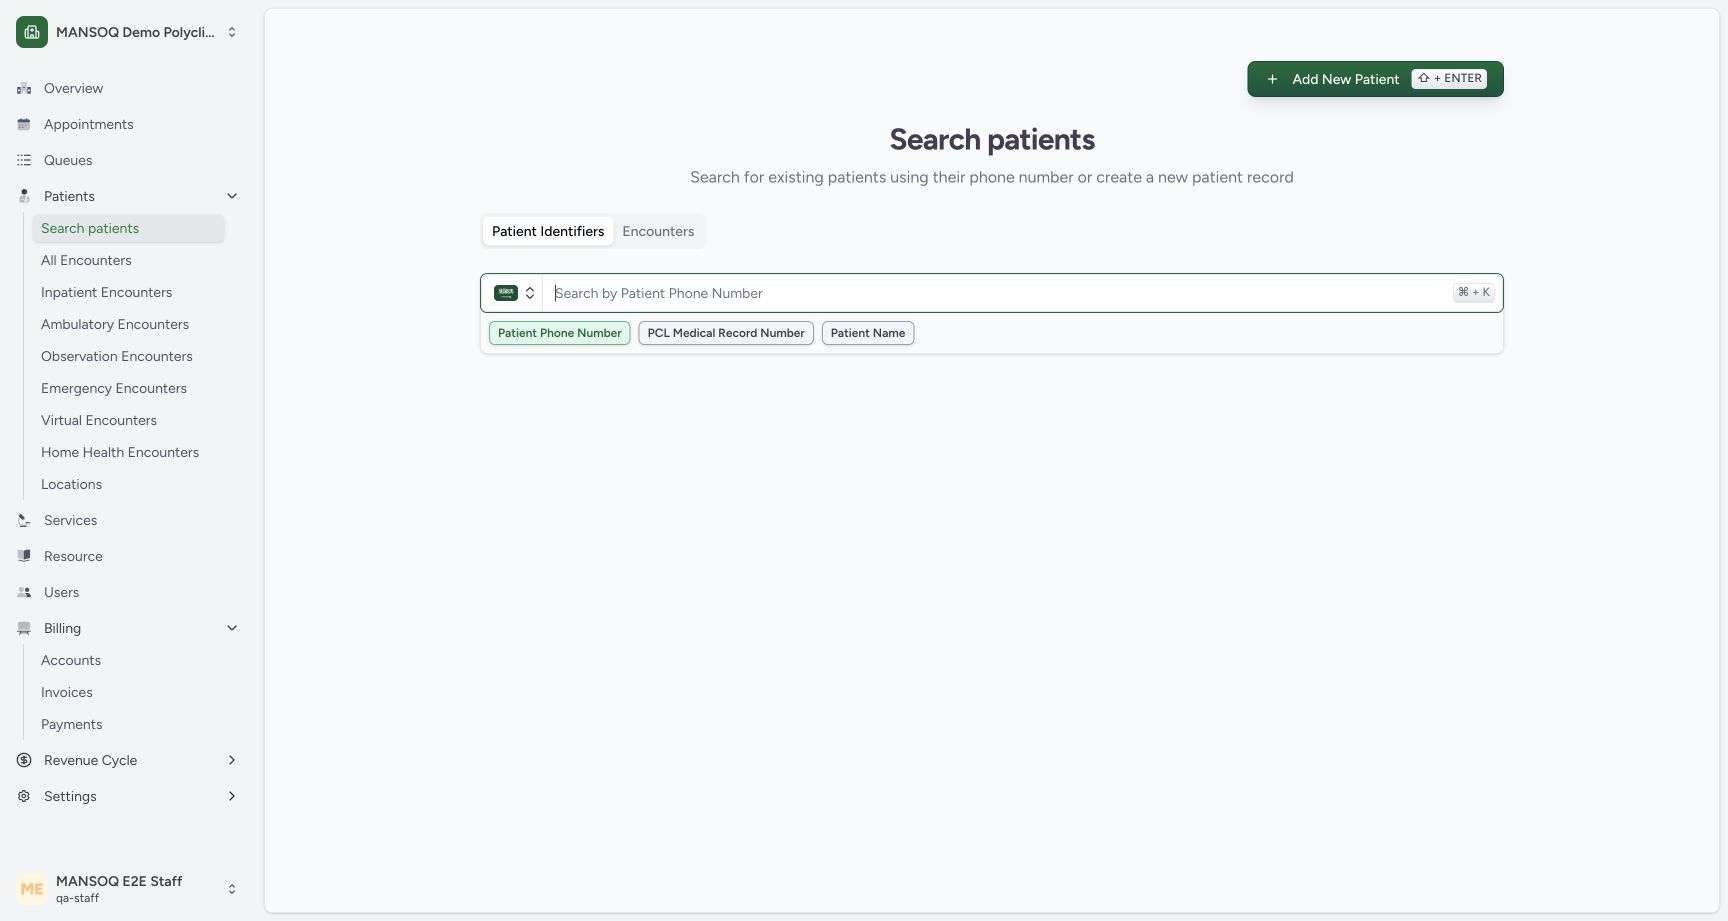Select Patient Name search filter
The width and height of the screenshot is (1728, 921).
tap(868, 333)
